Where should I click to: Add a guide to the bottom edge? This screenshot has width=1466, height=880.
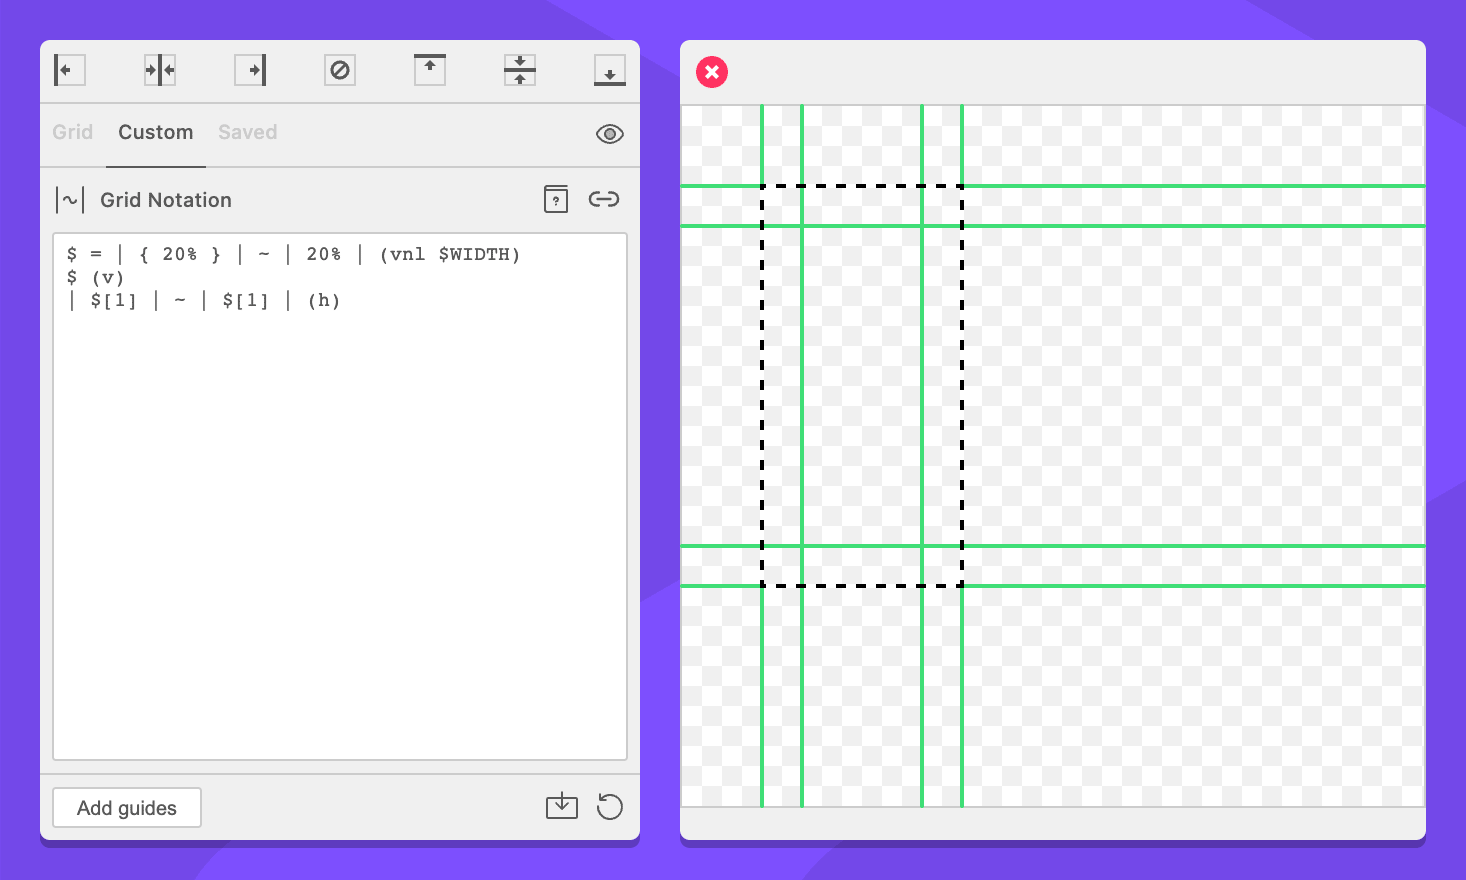[x=609, y=70]
